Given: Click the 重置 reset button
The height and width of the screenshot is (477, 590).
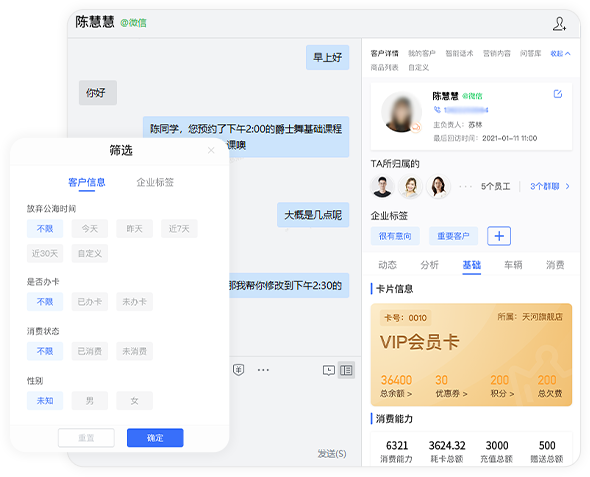Looking at the screenshot, I should (x=86, y=438).
